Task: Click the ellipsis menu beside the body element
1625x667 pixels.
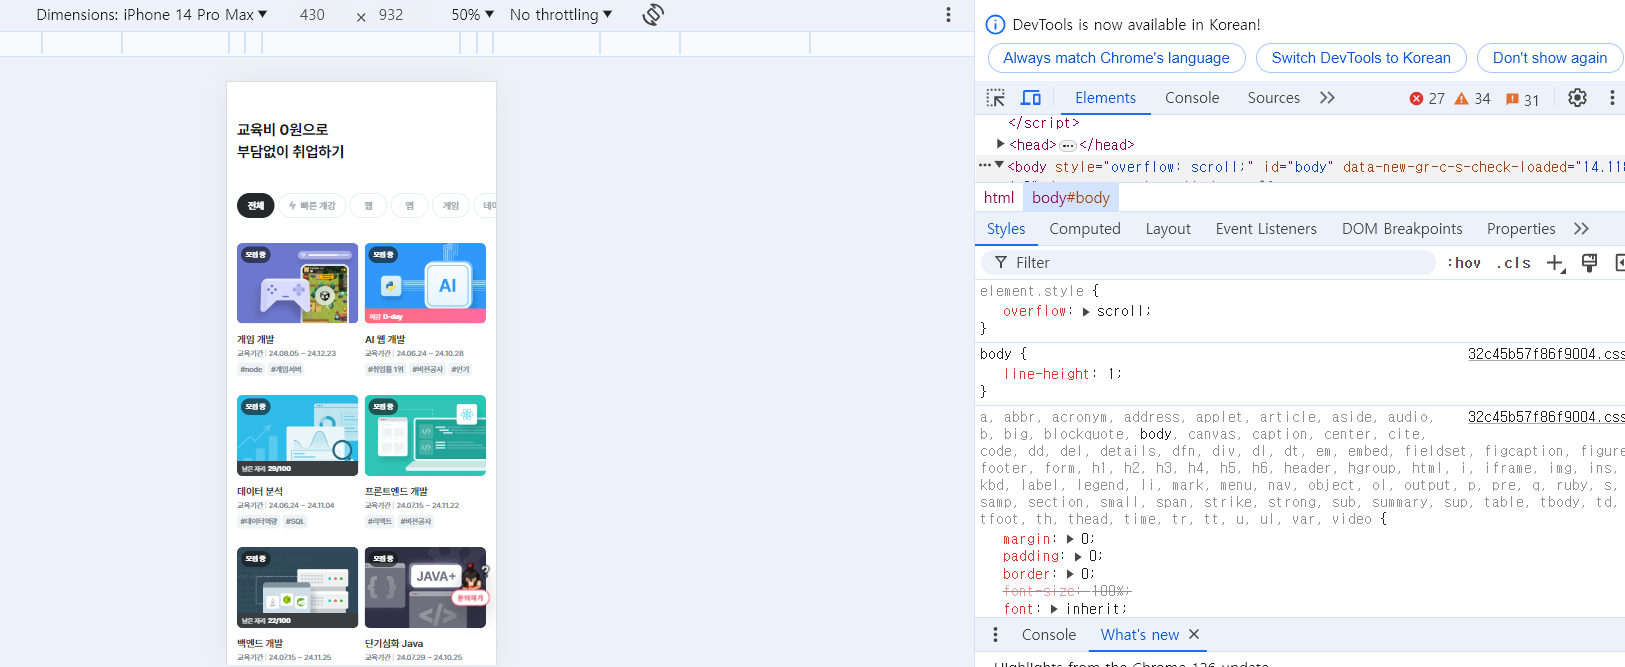Action: click(985, 166)
